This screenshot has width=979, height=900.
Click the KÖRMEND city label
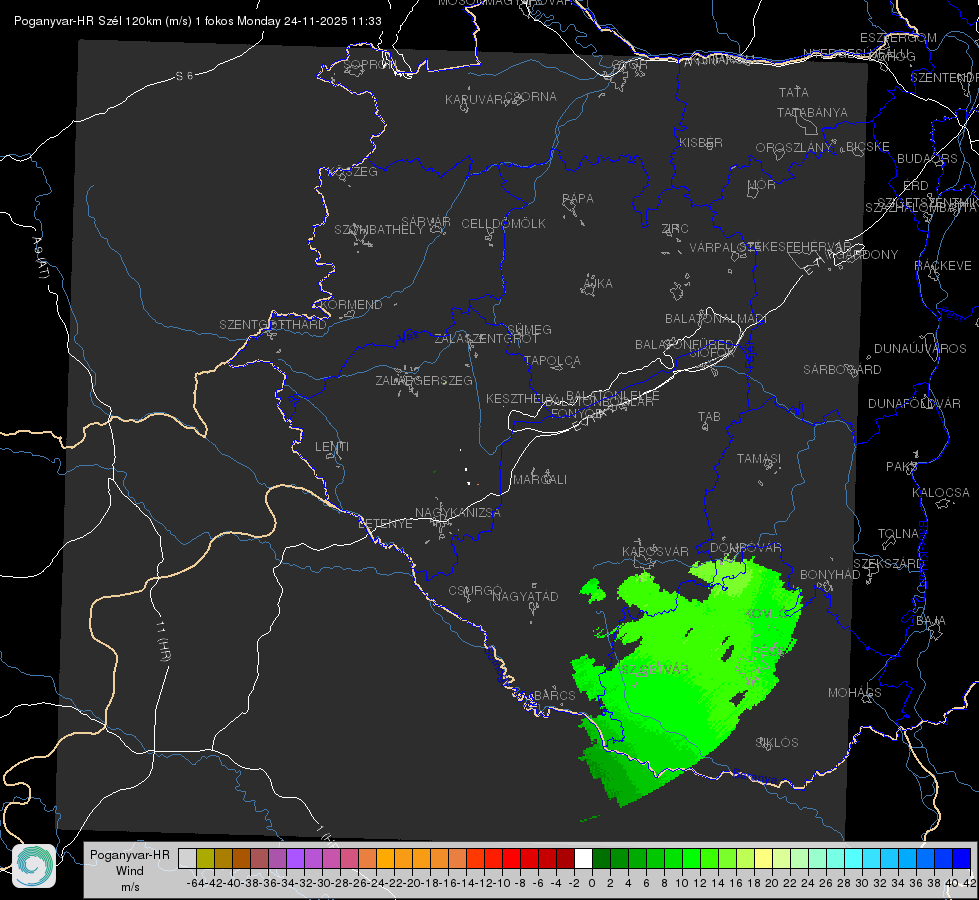pos(350,305)
